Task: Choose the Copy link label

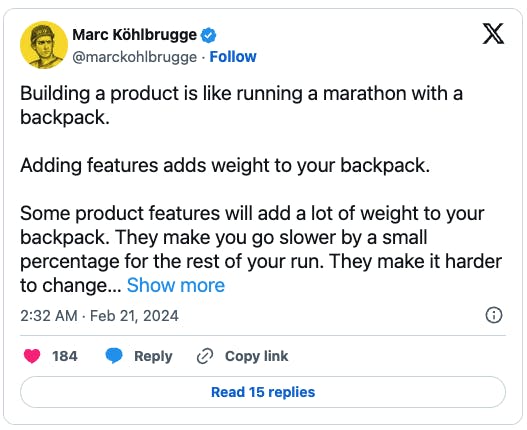Action: coord(256,356)
